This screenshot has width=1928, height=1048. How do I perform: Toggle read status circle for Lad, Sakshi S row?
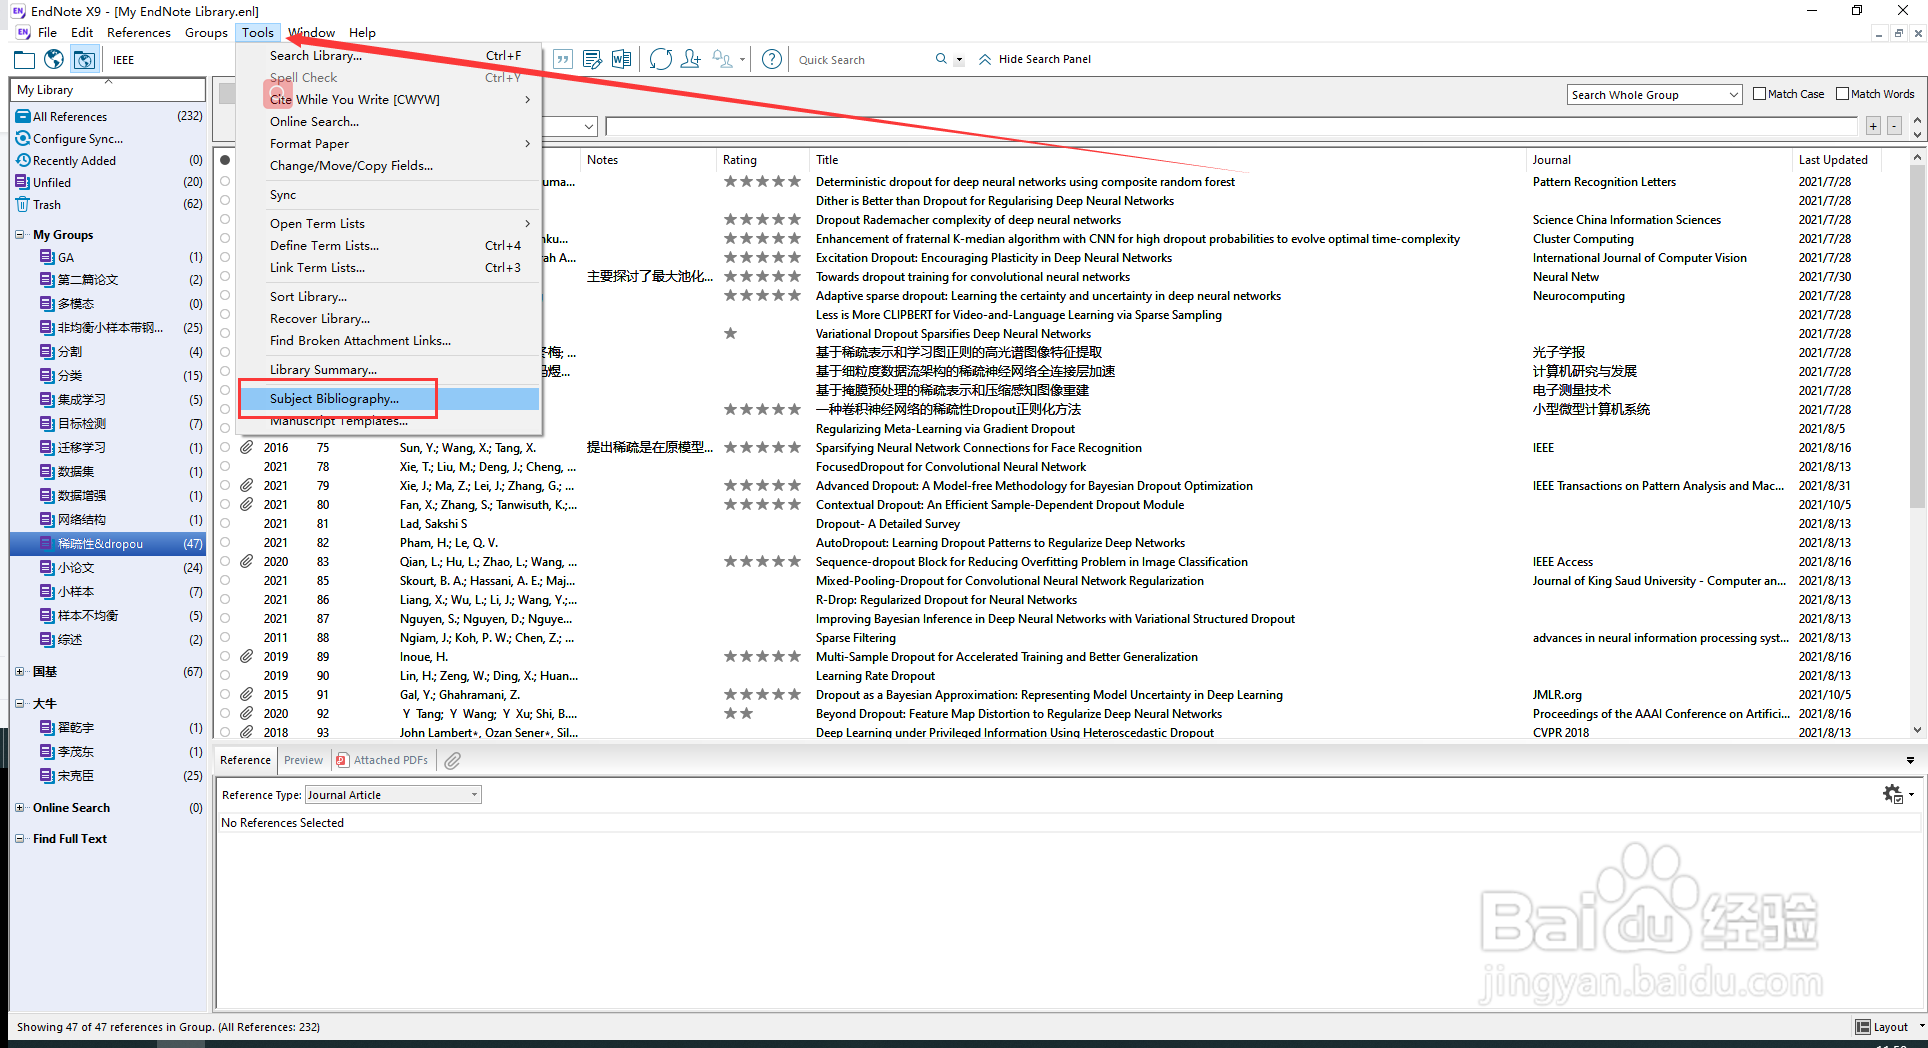click(x=225, y=523)
